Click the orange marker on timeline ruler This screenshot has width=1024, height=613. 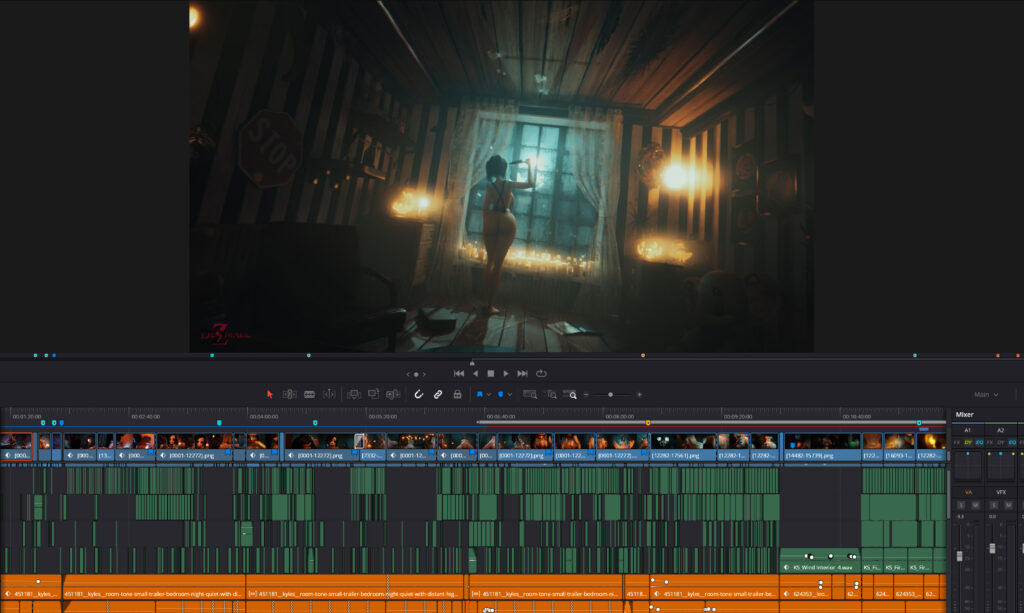(x=648, y=423)
